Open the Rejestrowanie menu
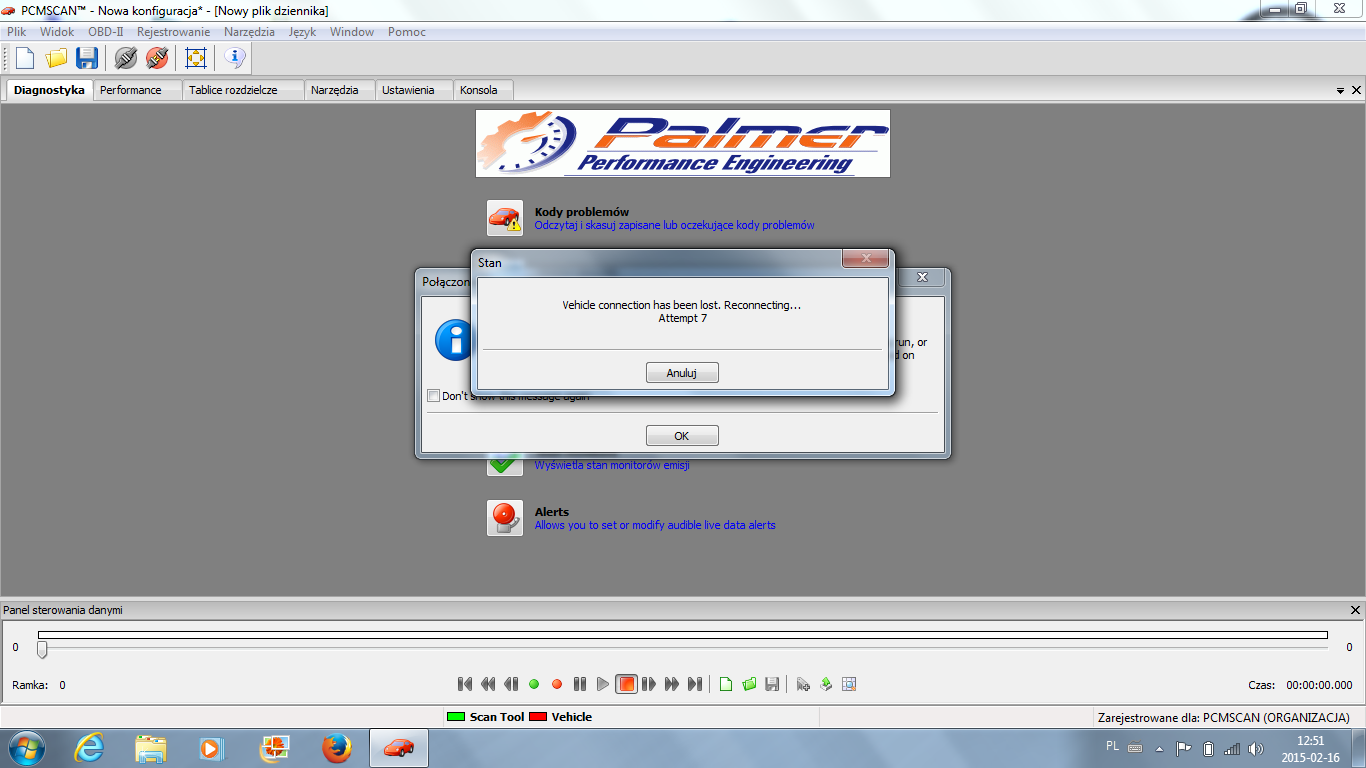 tap(174, 32)
